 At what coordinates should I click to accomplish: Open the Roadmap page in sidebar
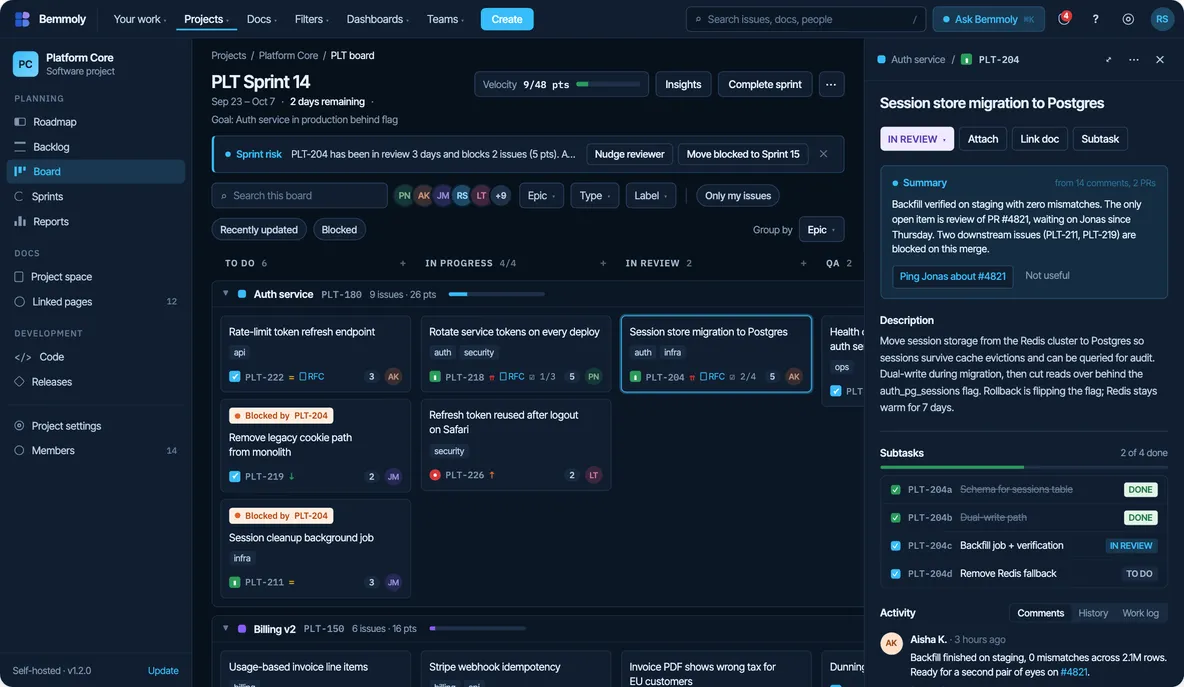(96, 122)
